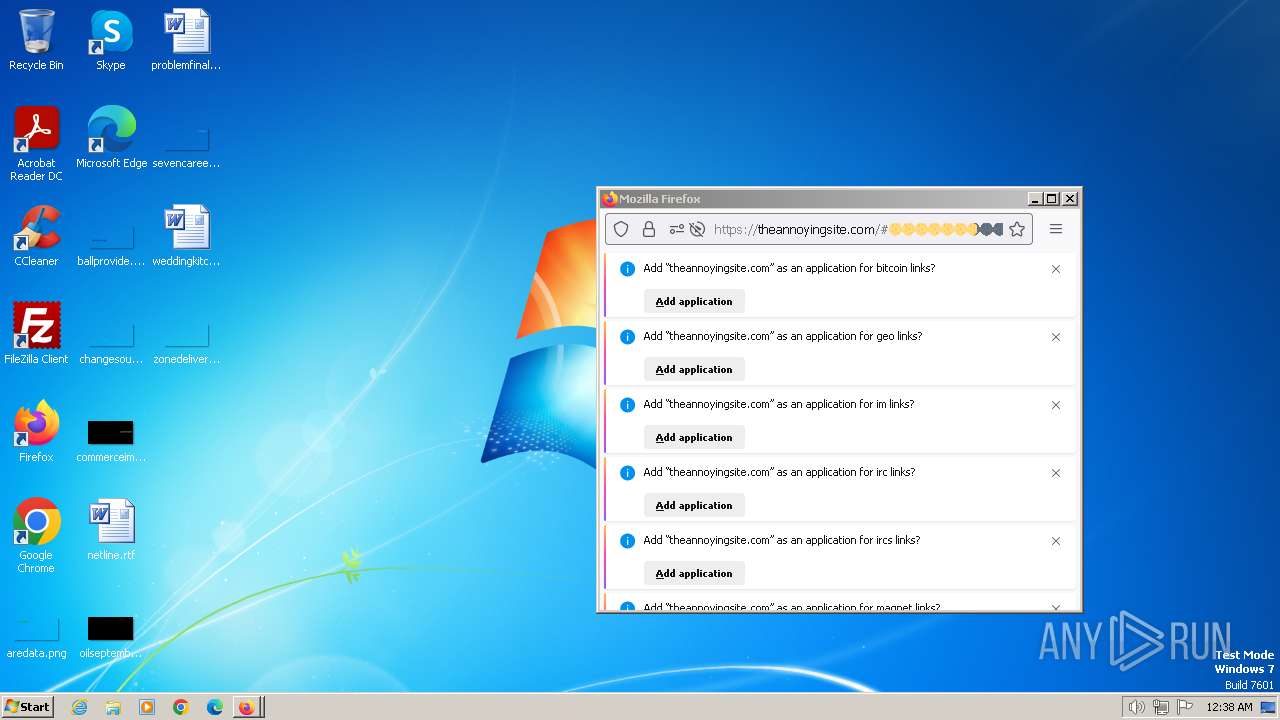Dismiss the irc links notification
The image size is (1280, 720).
click(1056, 473)
